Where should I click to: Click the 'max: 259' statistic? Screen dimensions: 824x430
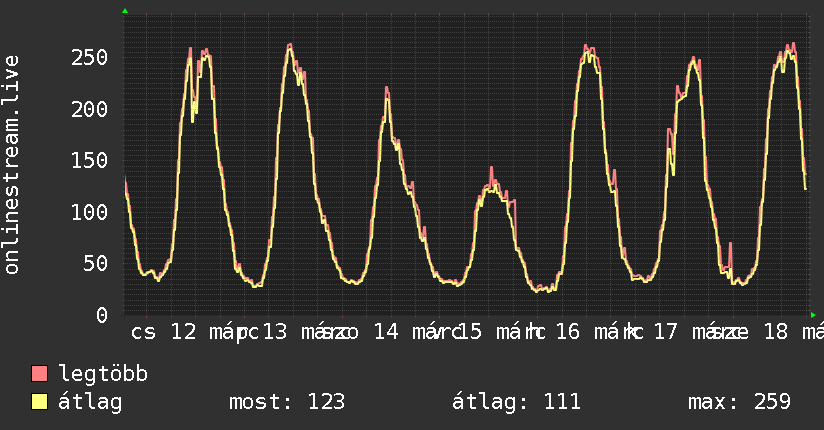[x=739, y=402]
